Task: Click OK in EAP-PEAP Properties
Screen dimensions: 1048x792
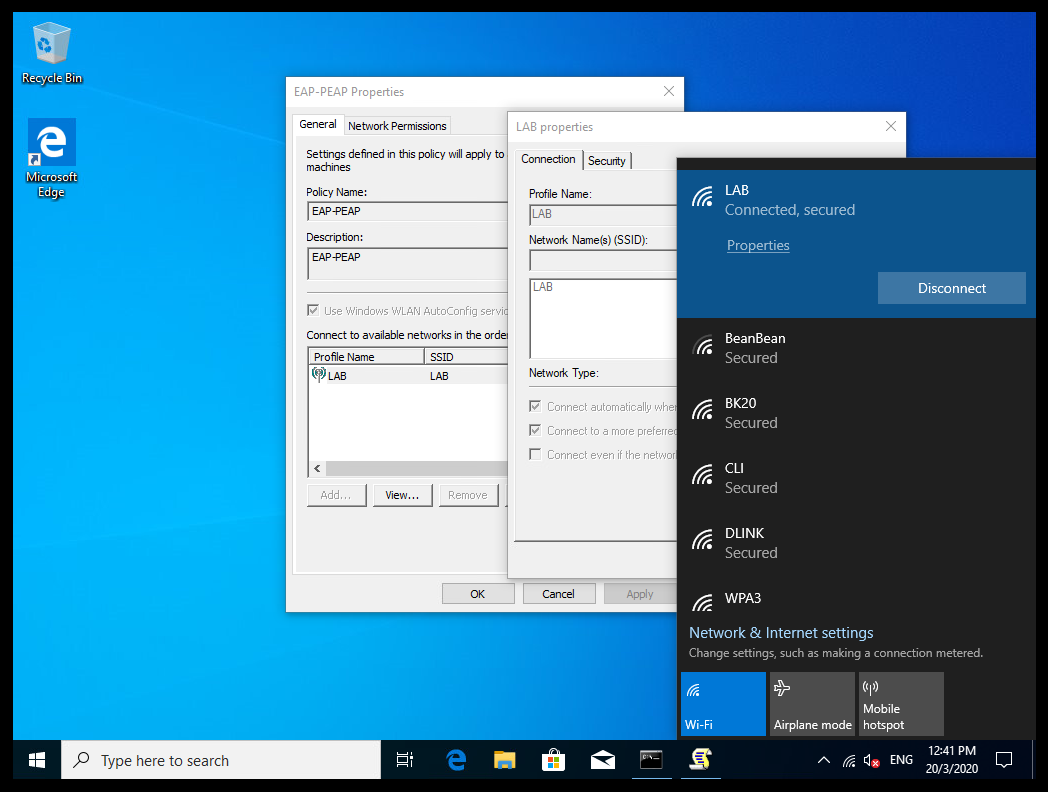Action: 478,593
